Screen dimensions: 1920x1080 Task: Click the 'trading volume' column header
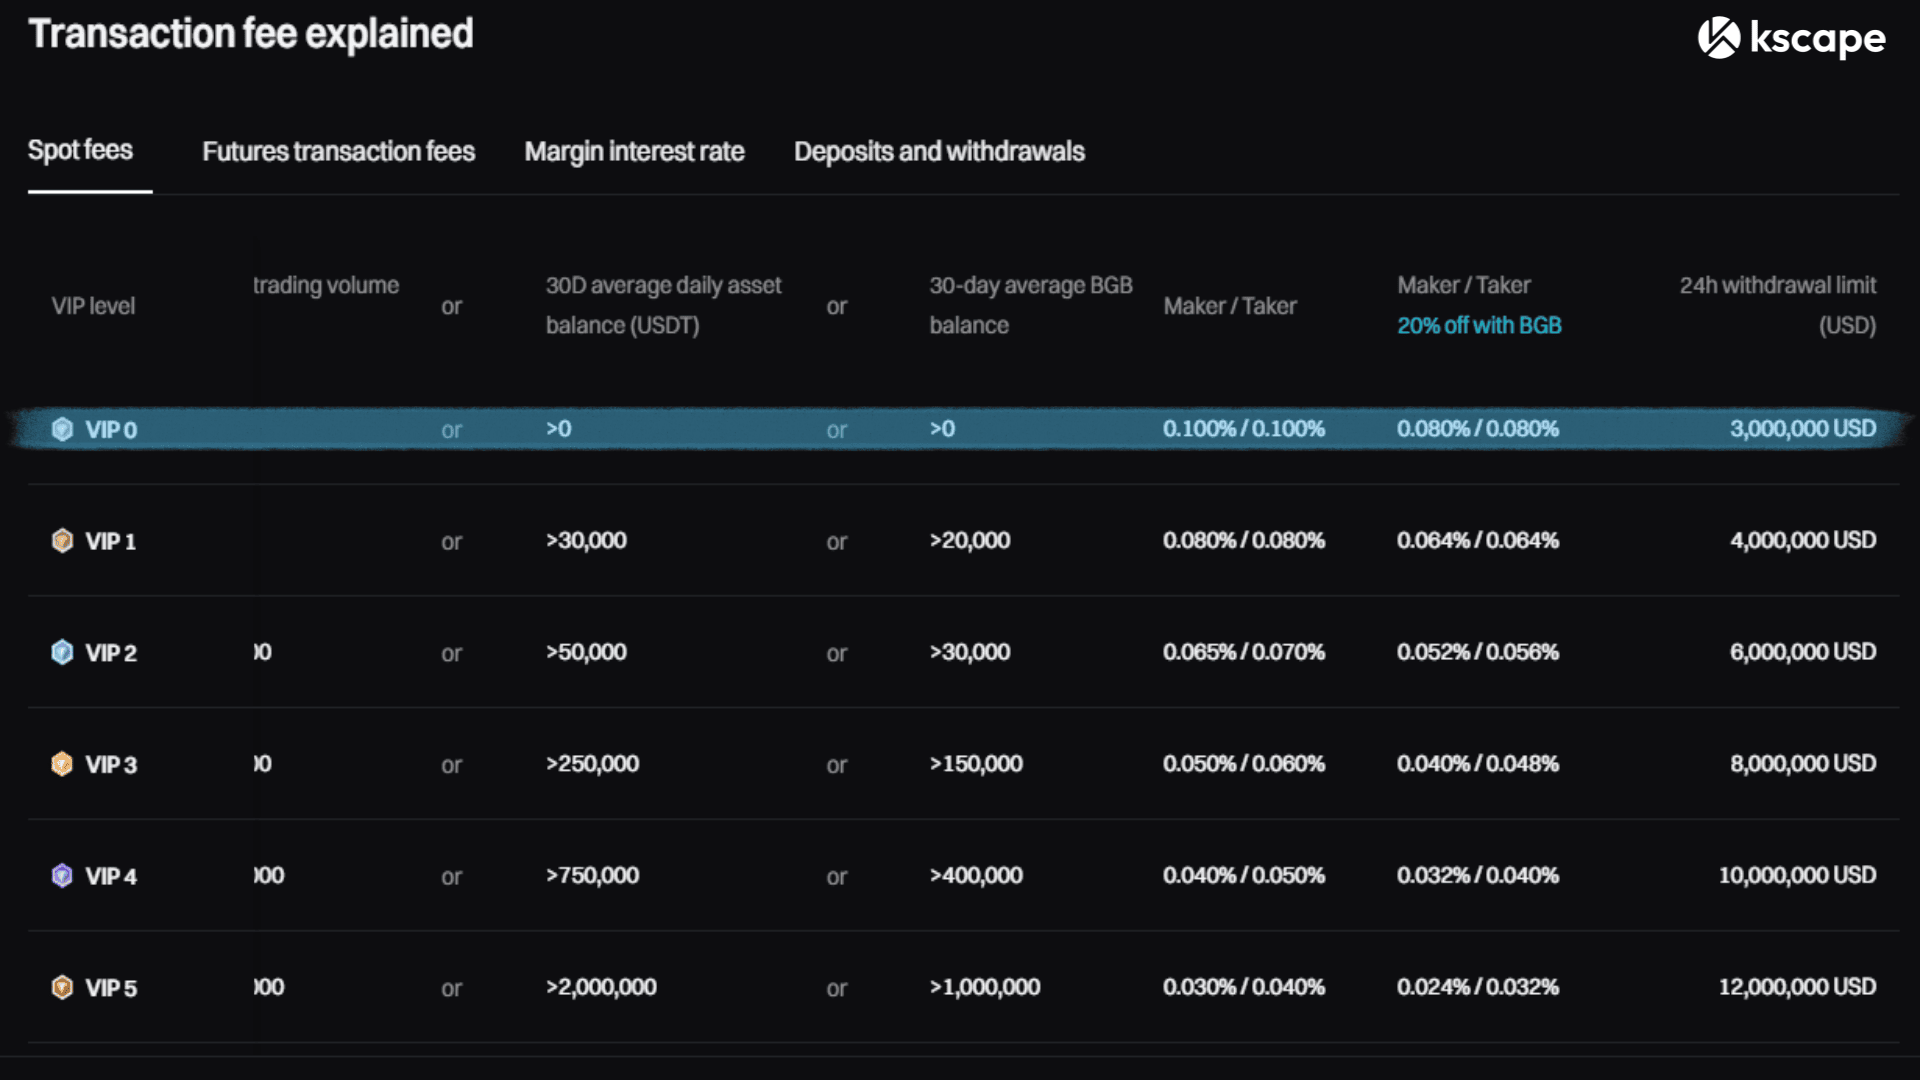(x=326, y=285)
